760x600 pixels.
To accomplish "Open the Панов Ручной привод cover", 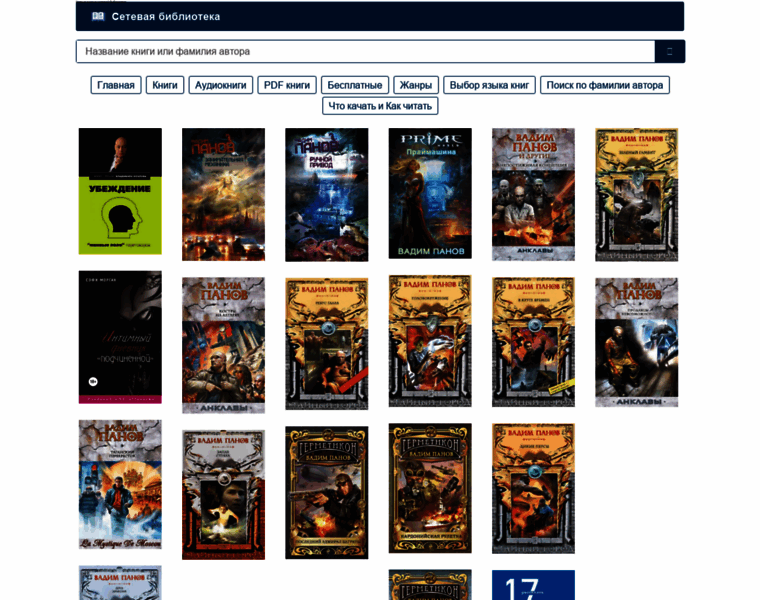I will click(327, 195).
